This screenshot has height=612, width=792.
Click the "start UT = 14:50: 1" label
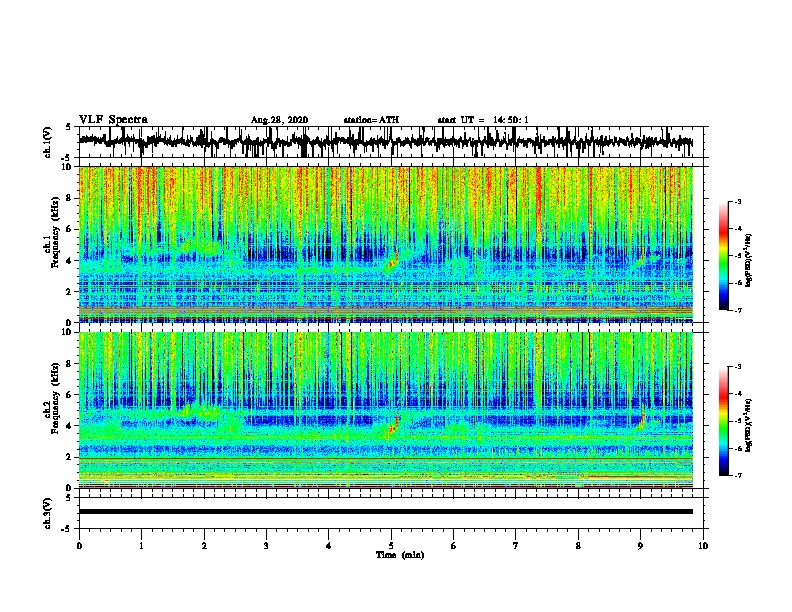[483, 120]
